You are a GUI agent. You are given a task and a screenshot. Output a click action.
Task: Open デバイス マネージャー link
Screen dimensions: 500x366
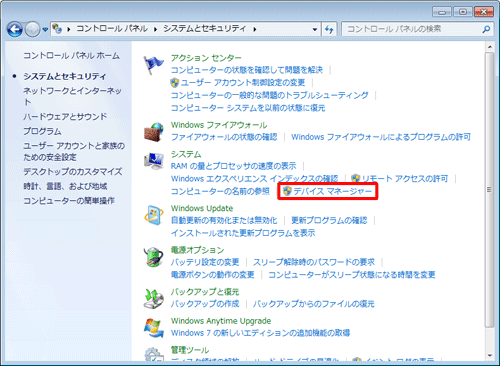[332, 191]
